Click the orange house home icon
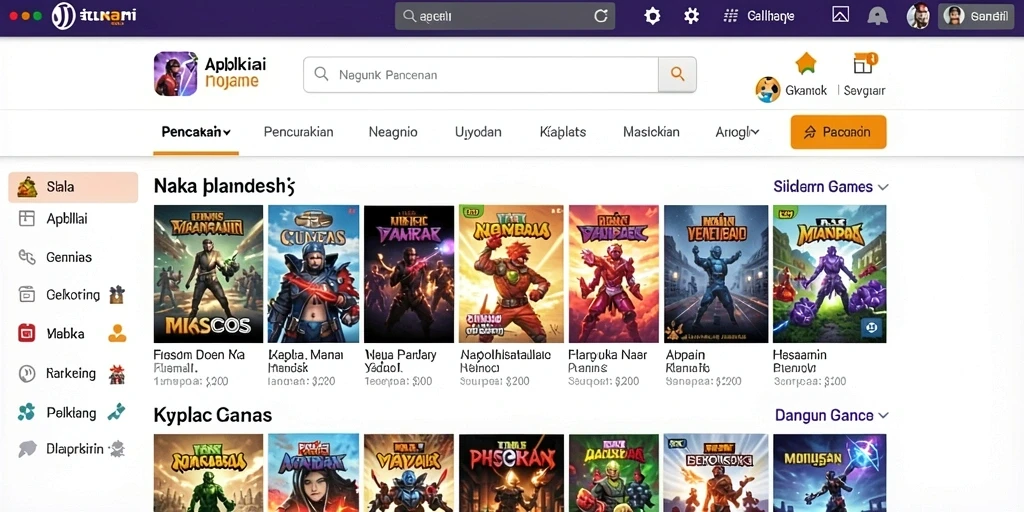The width and height of the screenshot is (1024, 512). 806,63
